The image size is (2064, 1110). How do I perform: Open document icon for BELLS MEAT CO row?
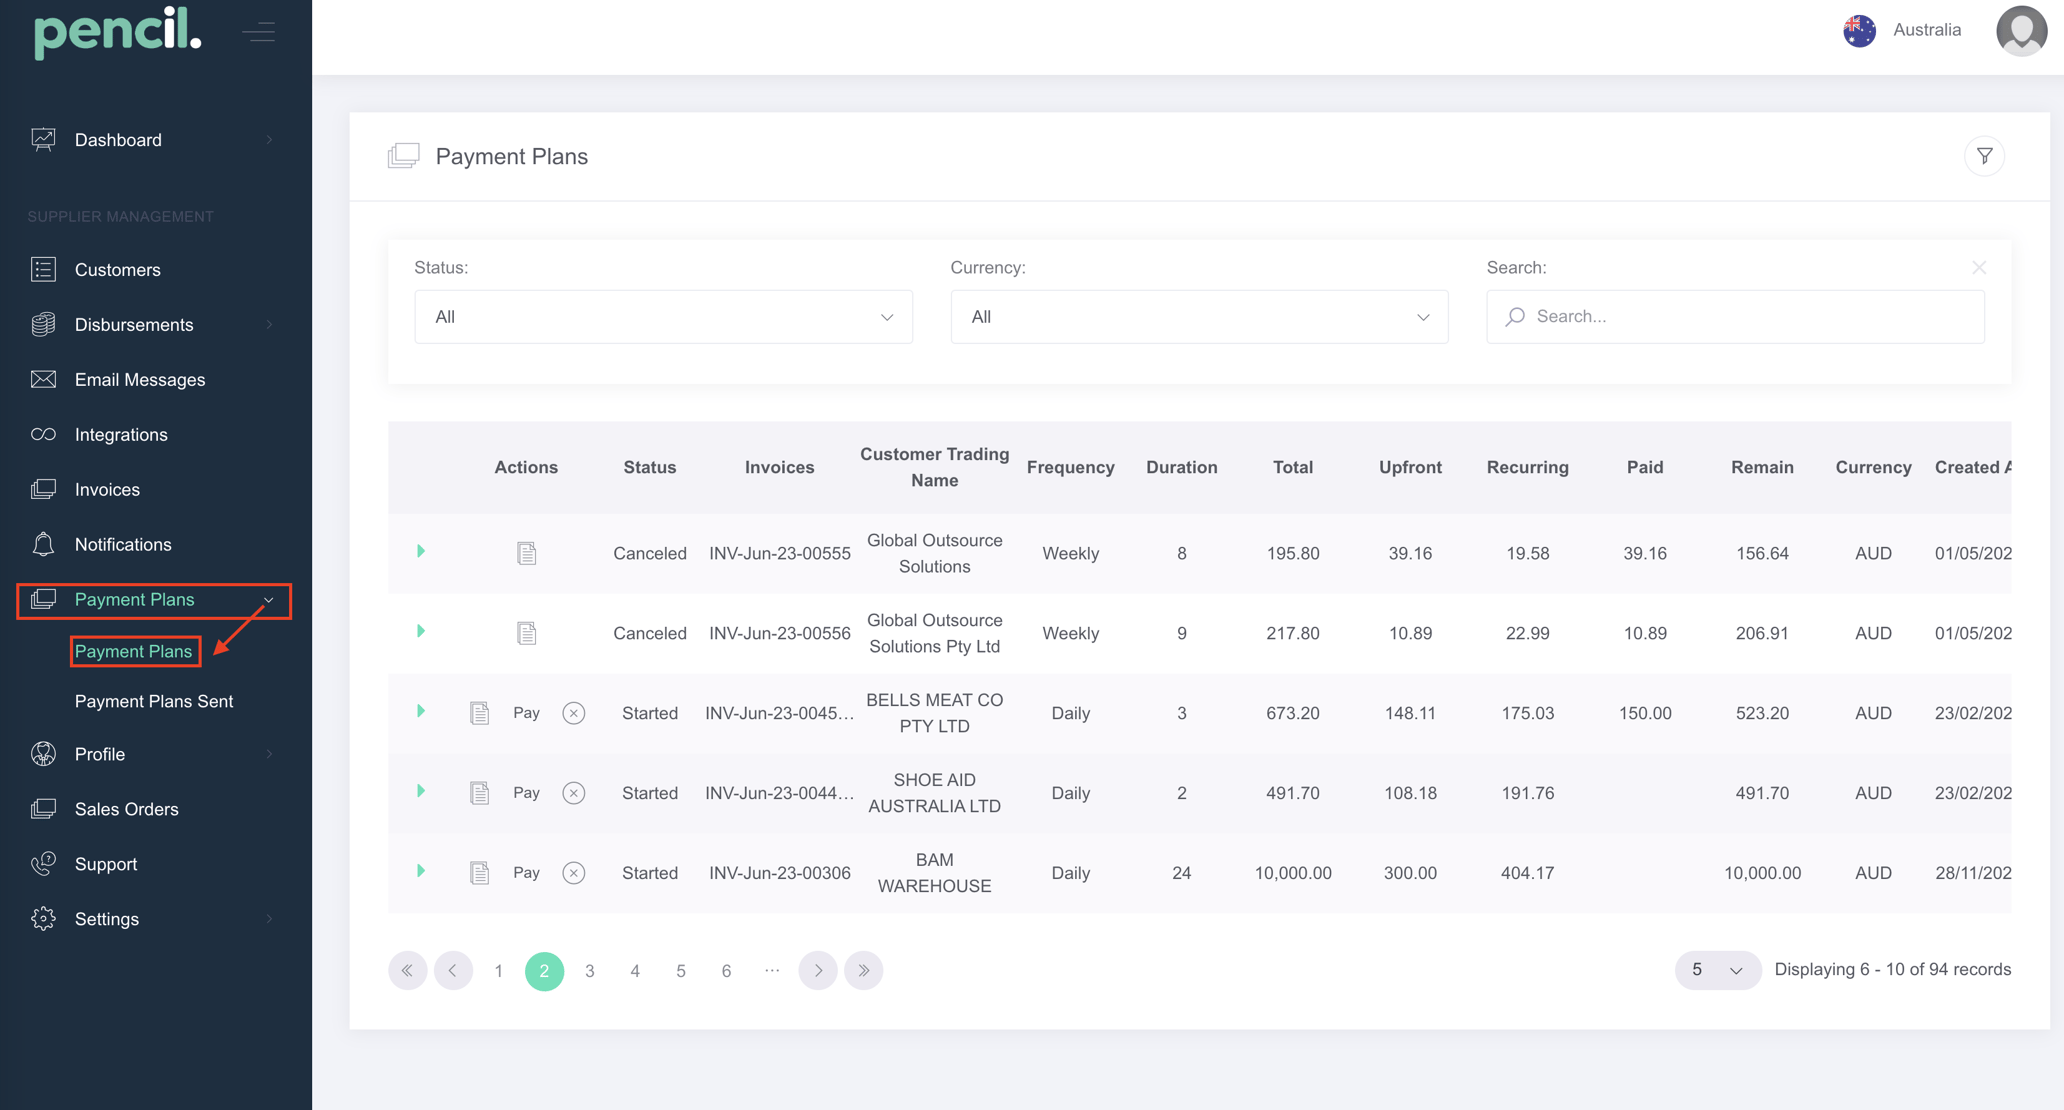click(x=479, y=713)
